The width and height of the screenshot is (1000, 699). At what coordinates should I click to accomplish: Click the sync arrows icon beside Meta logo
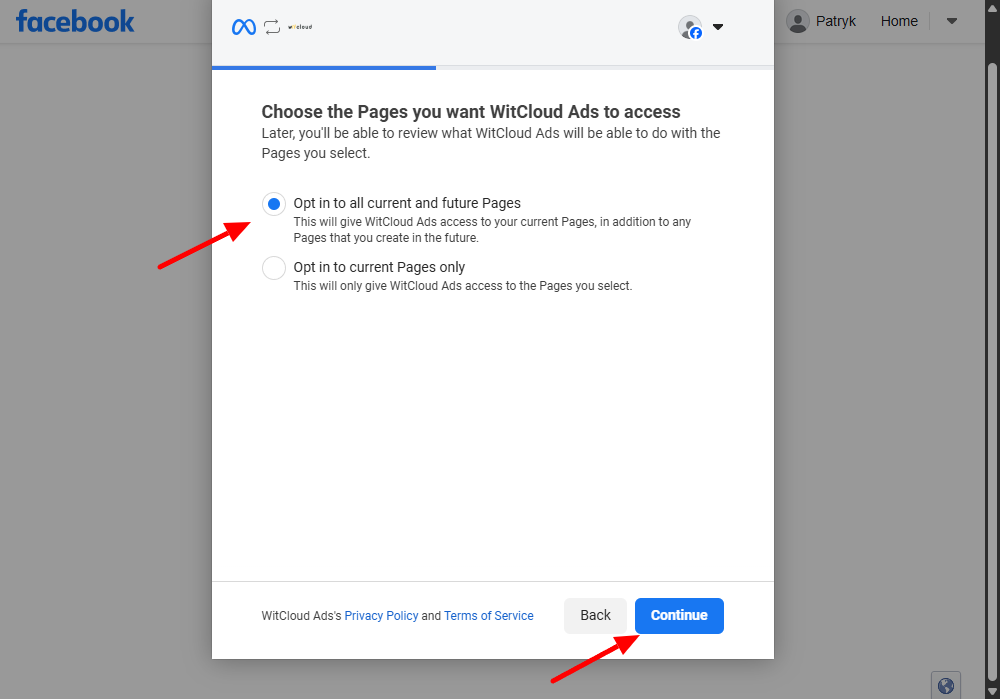click(x=272, y=27)
